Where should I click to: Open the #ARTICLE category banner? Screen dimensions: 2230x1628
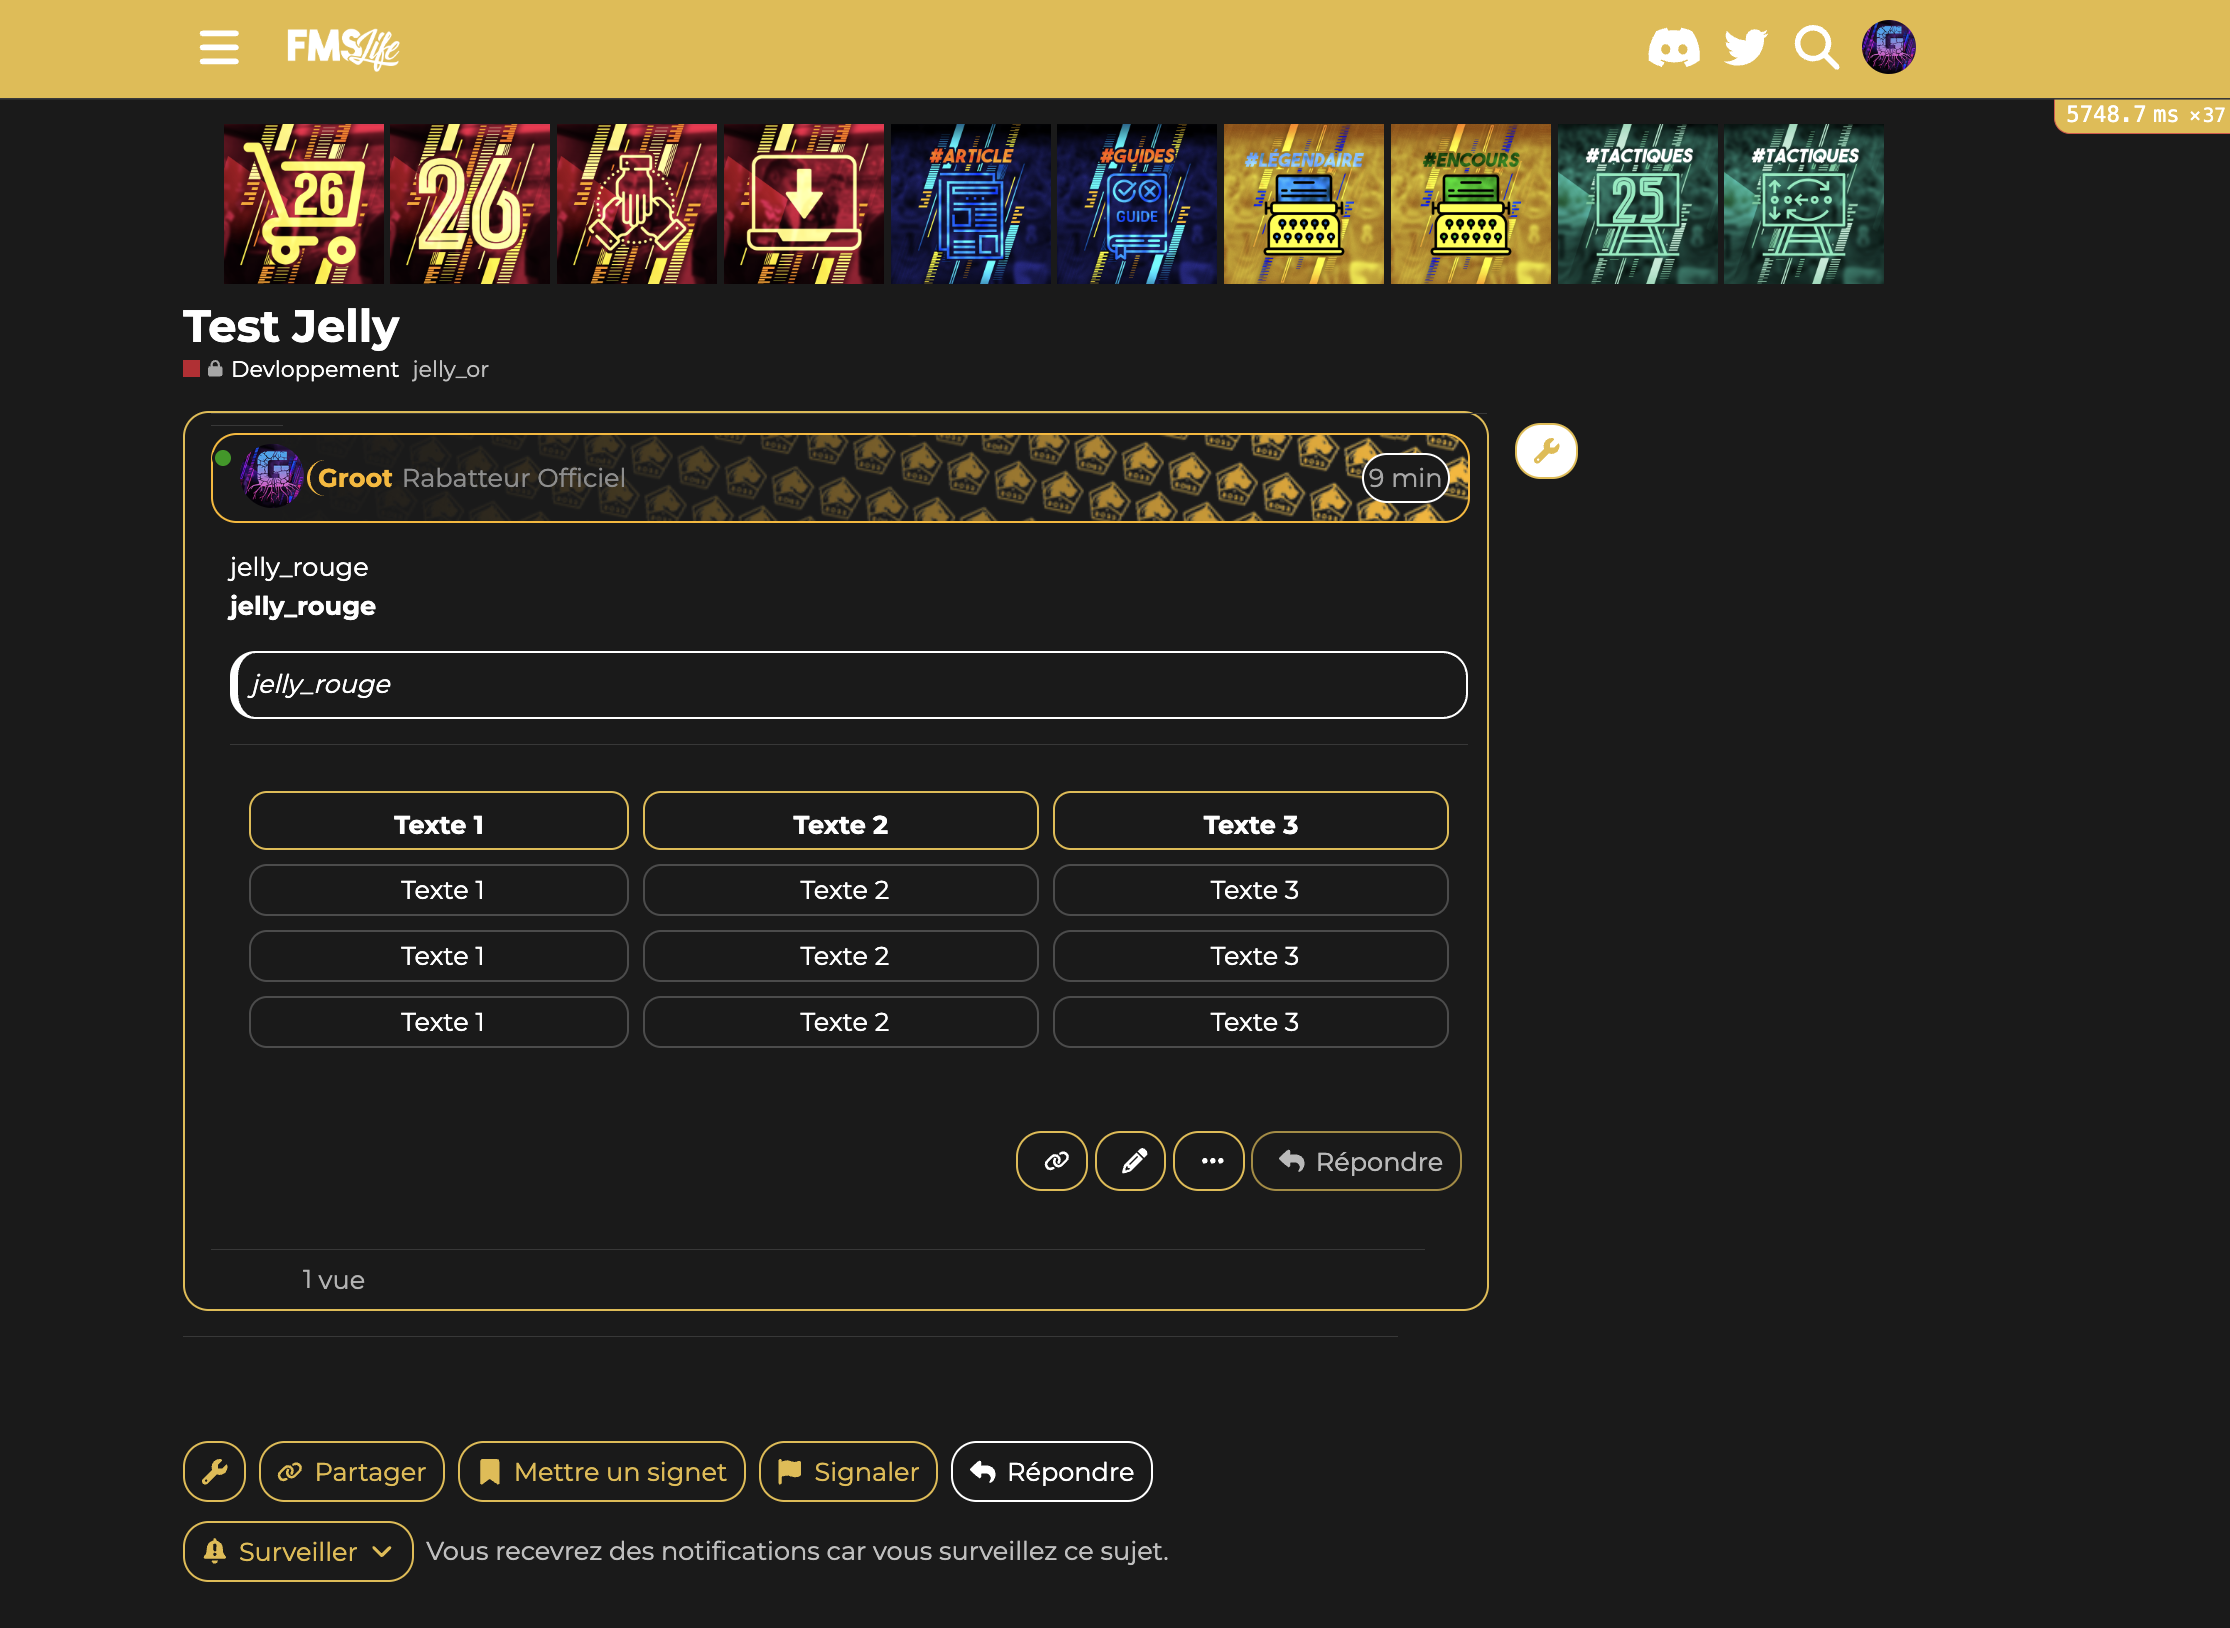click(970, 204)
